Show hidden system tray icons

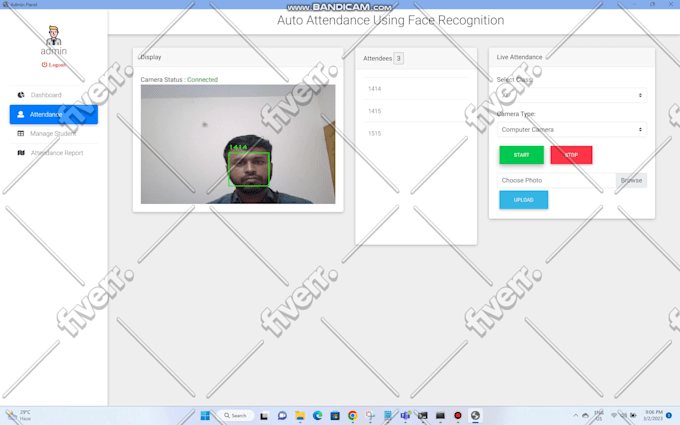575,415
